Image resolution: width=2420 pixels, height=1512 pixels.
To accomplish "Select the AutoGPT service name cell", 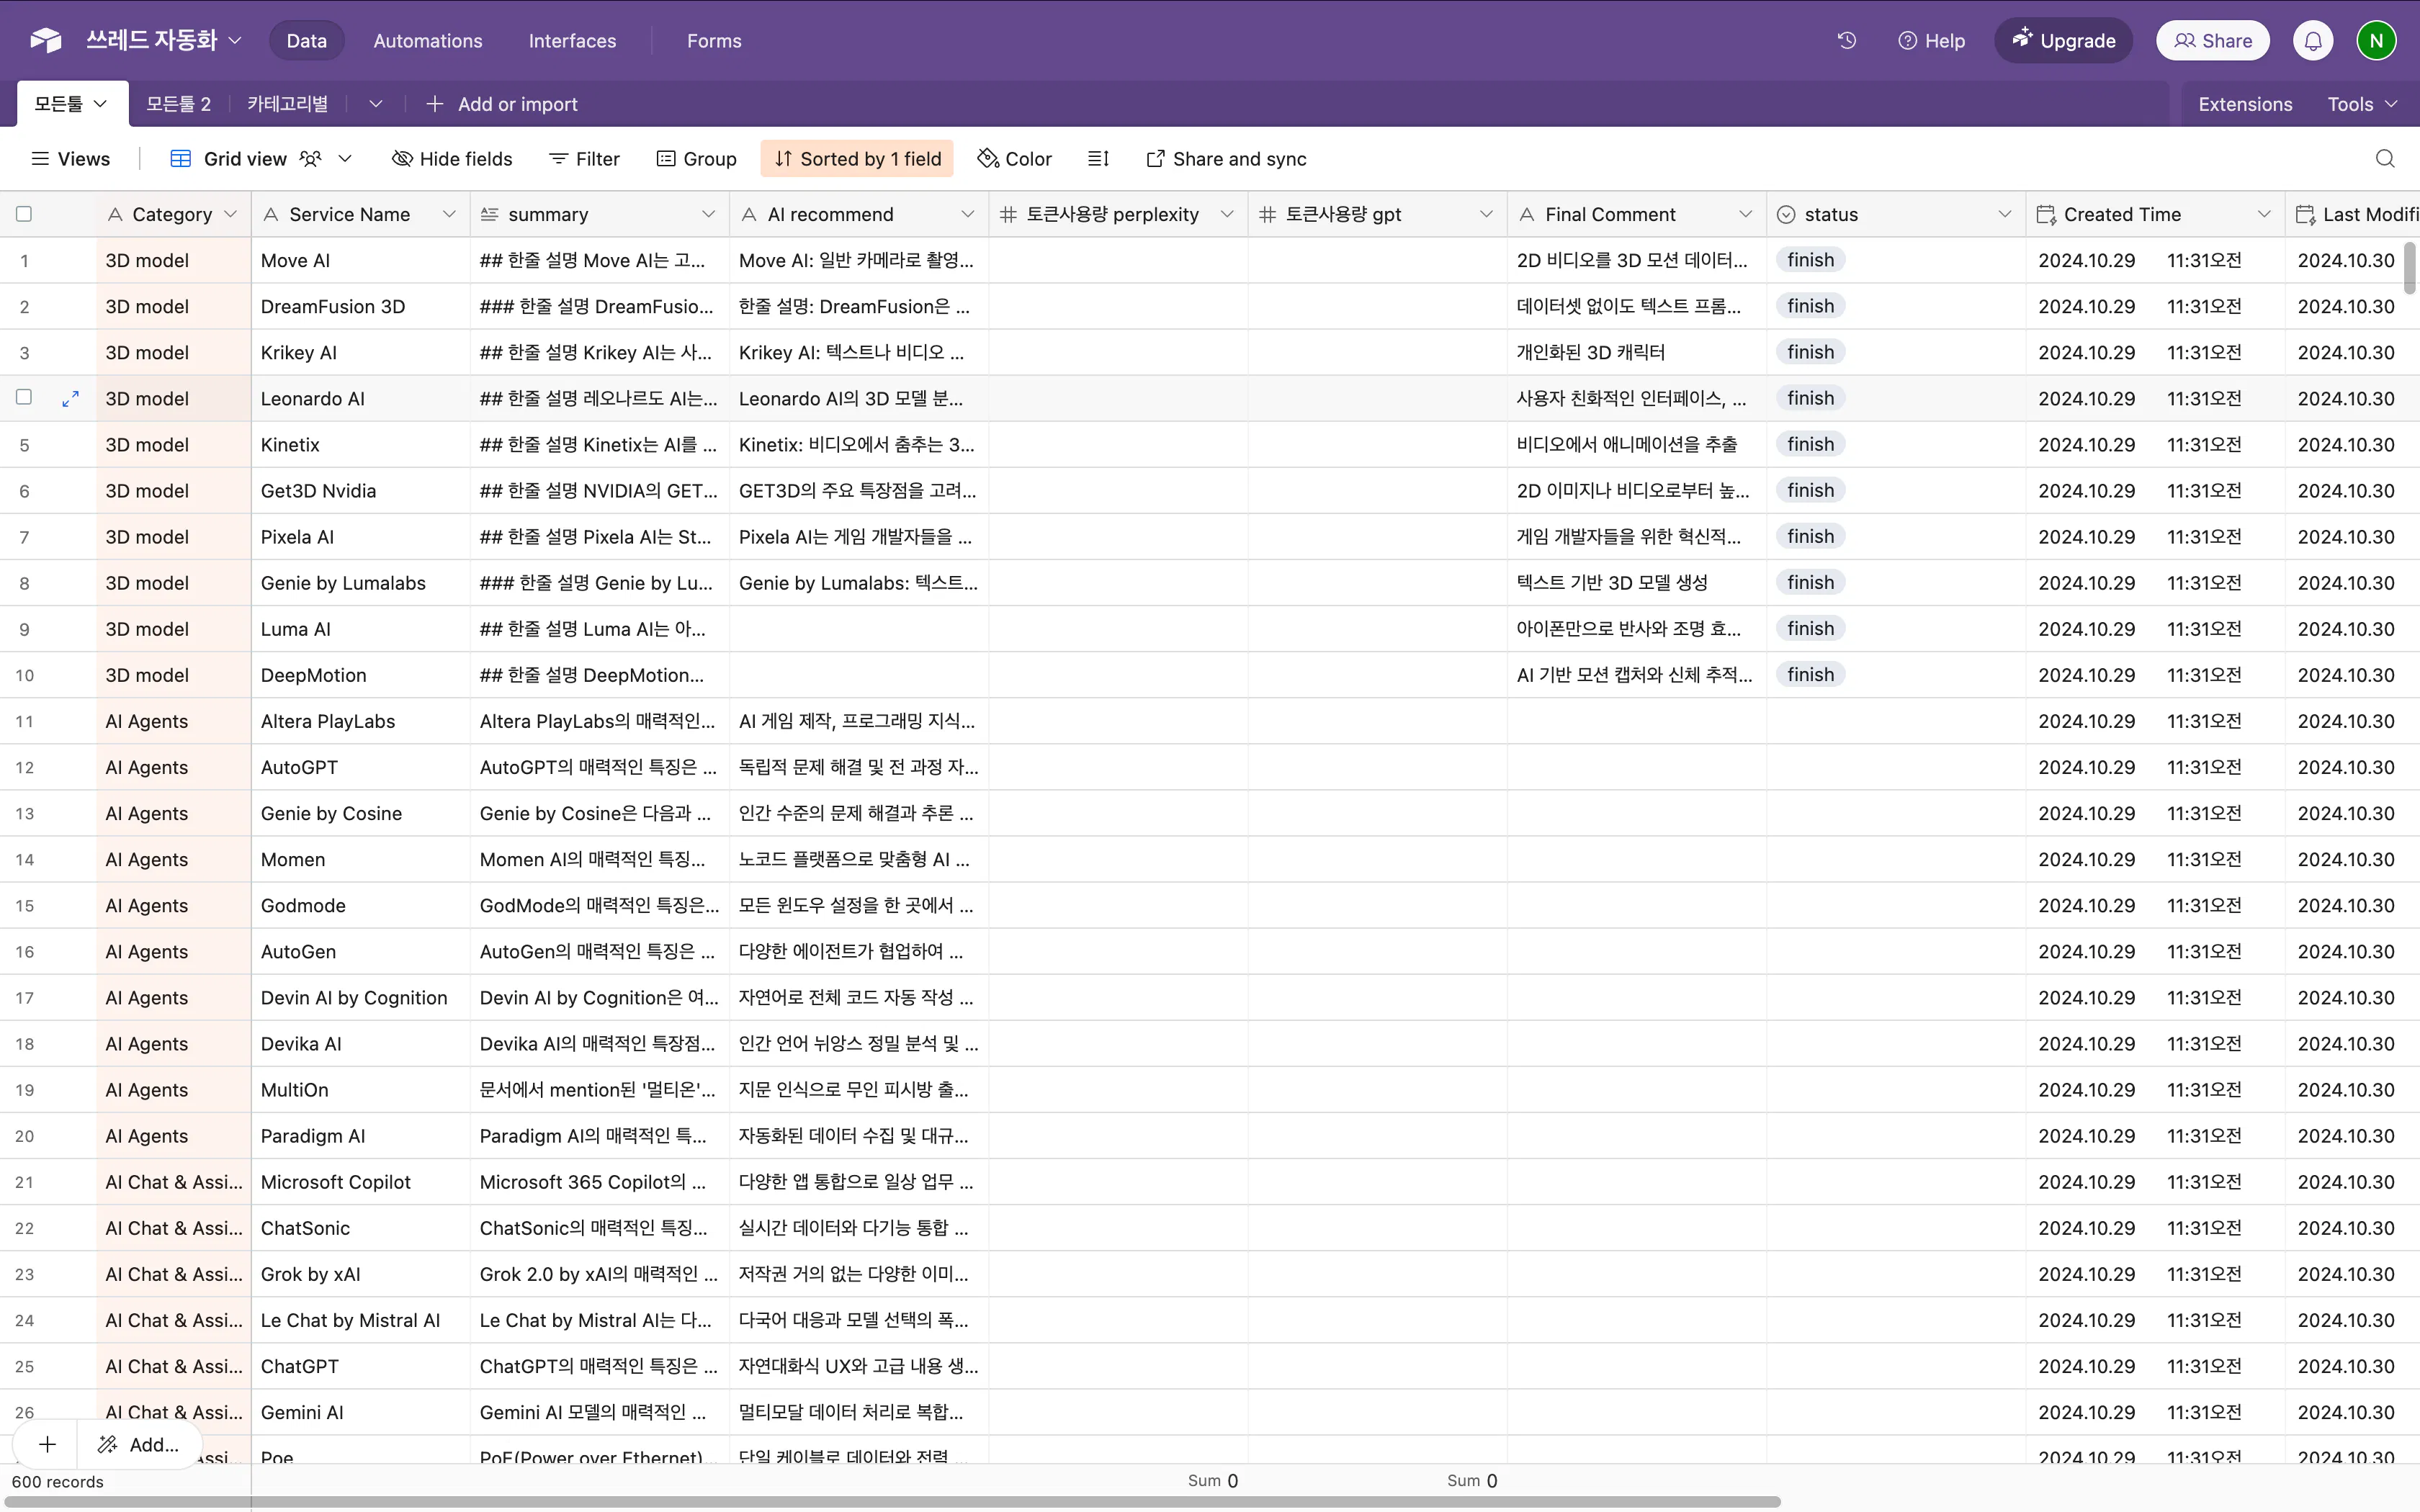I will coord(360,767).
